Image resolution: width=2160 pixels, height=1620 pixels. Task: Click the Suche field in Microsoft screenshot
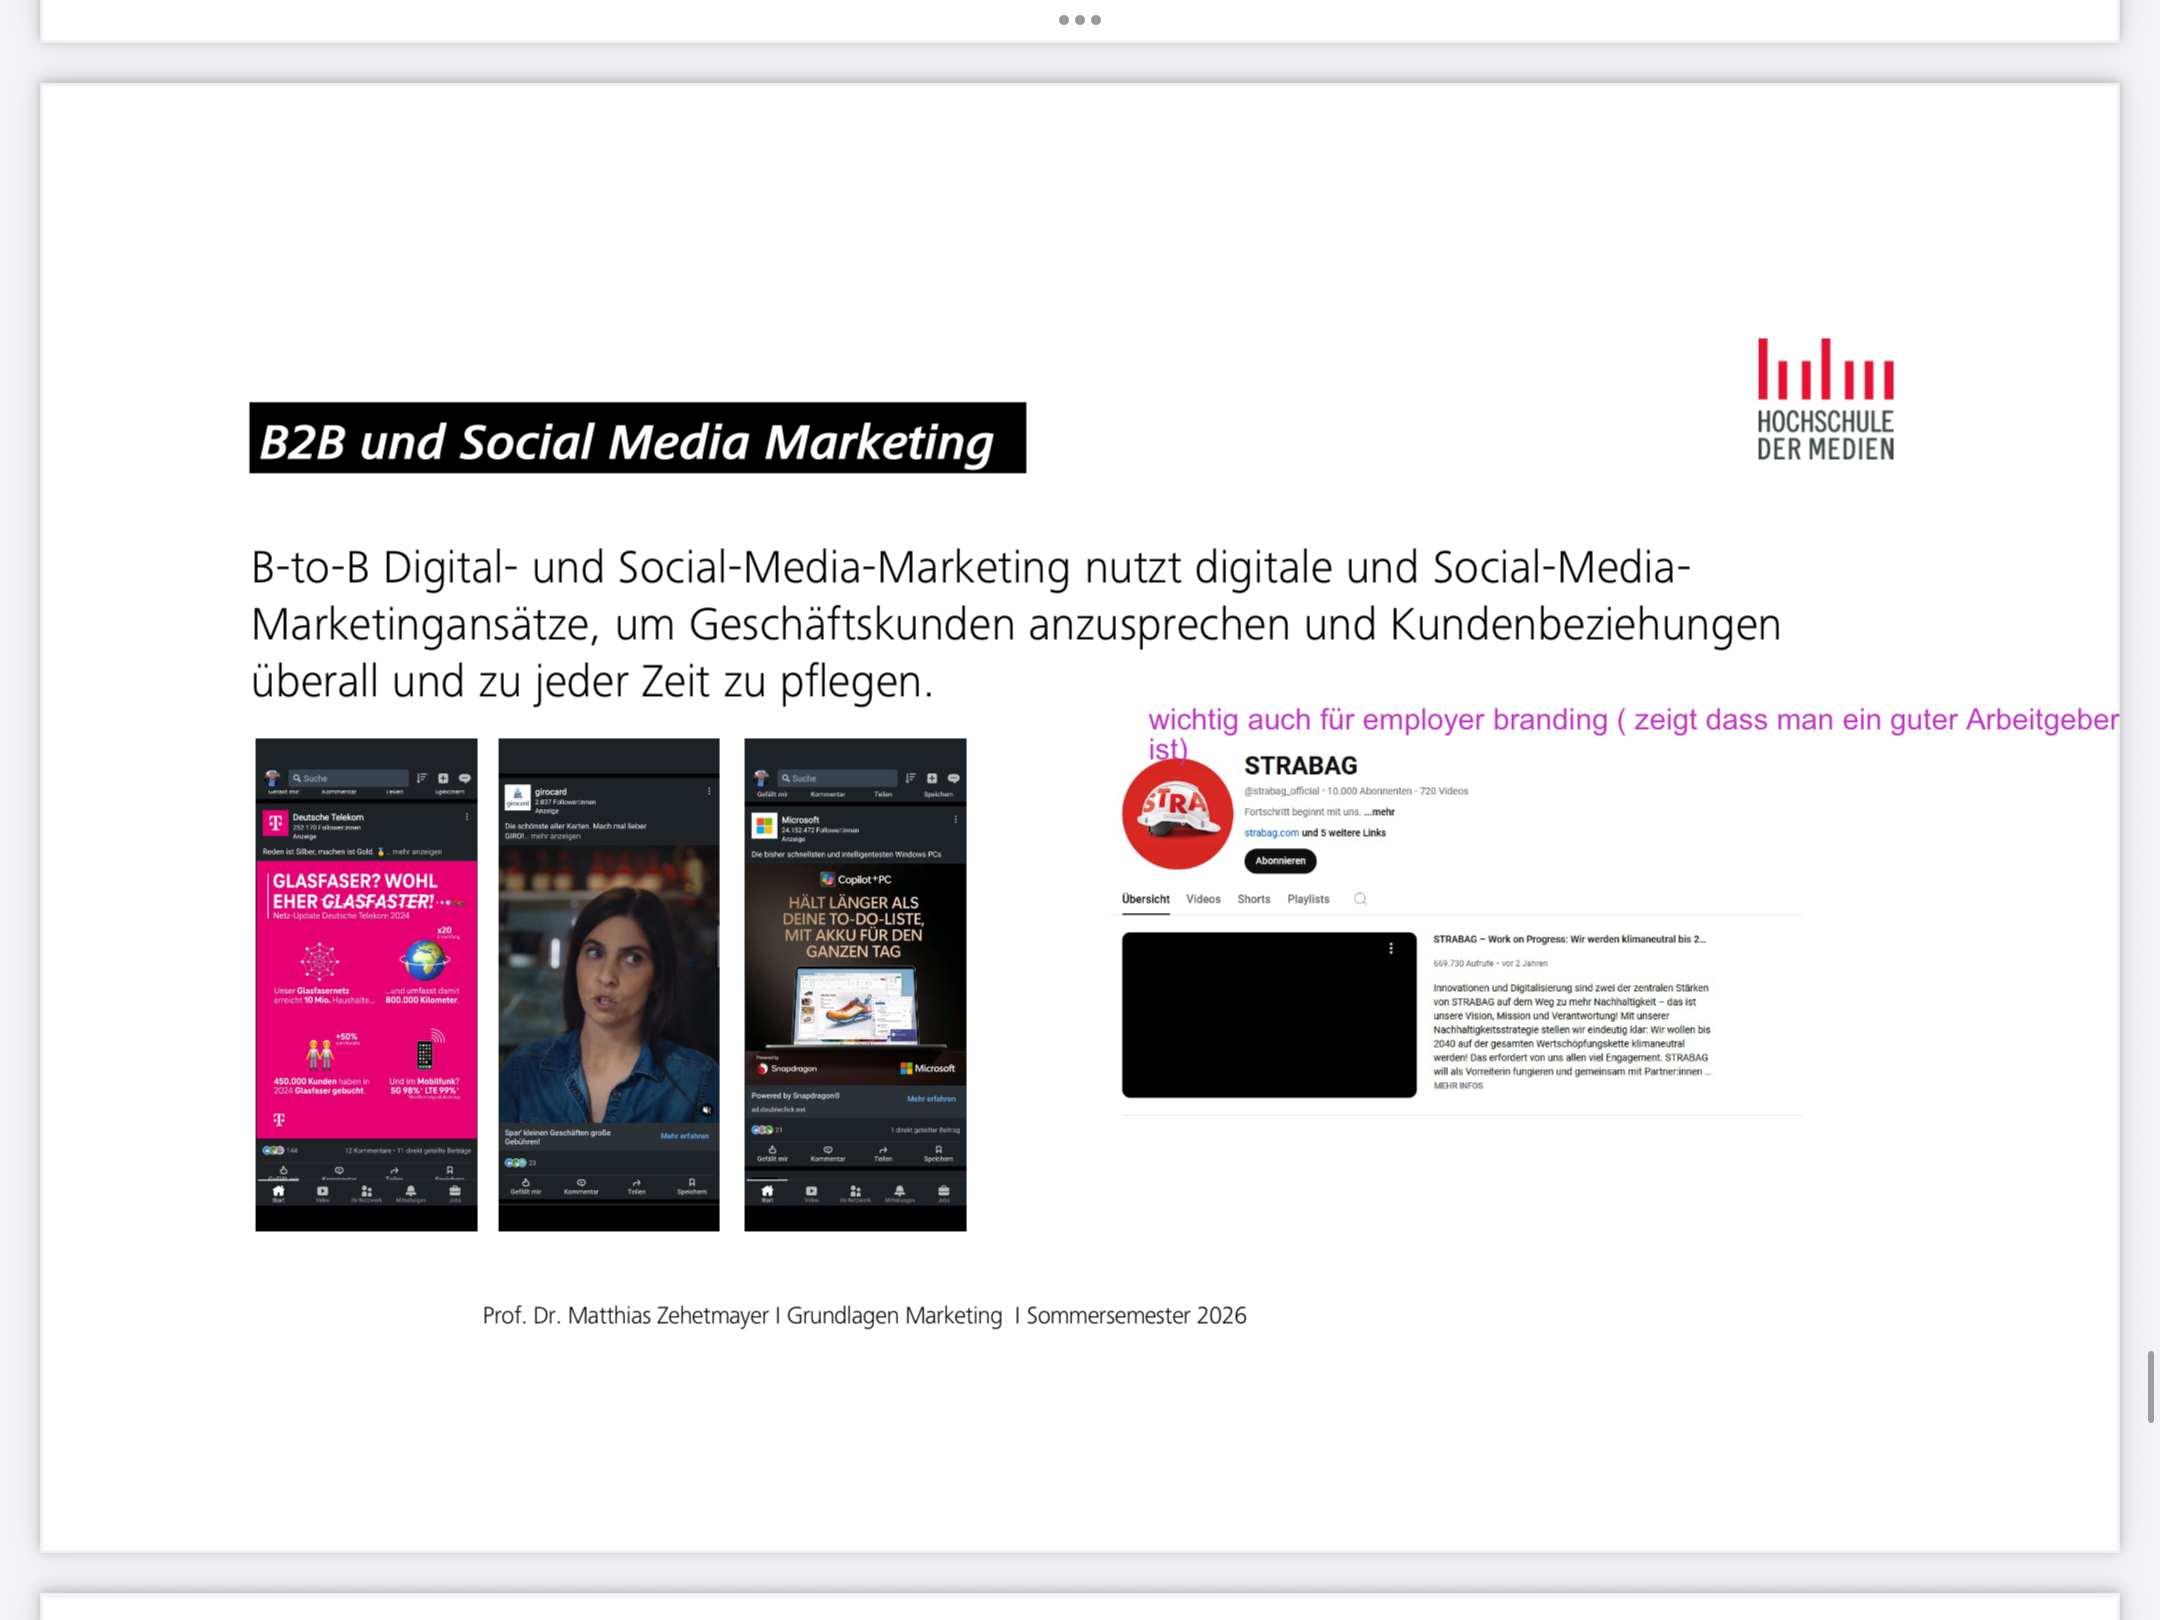tap(837, 778)
